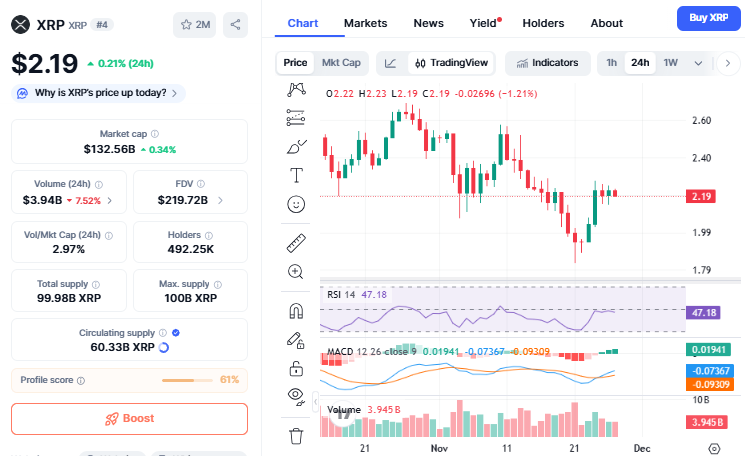Select the text annotation tool
The image size is (745, 456).
[x=296, y=175]
